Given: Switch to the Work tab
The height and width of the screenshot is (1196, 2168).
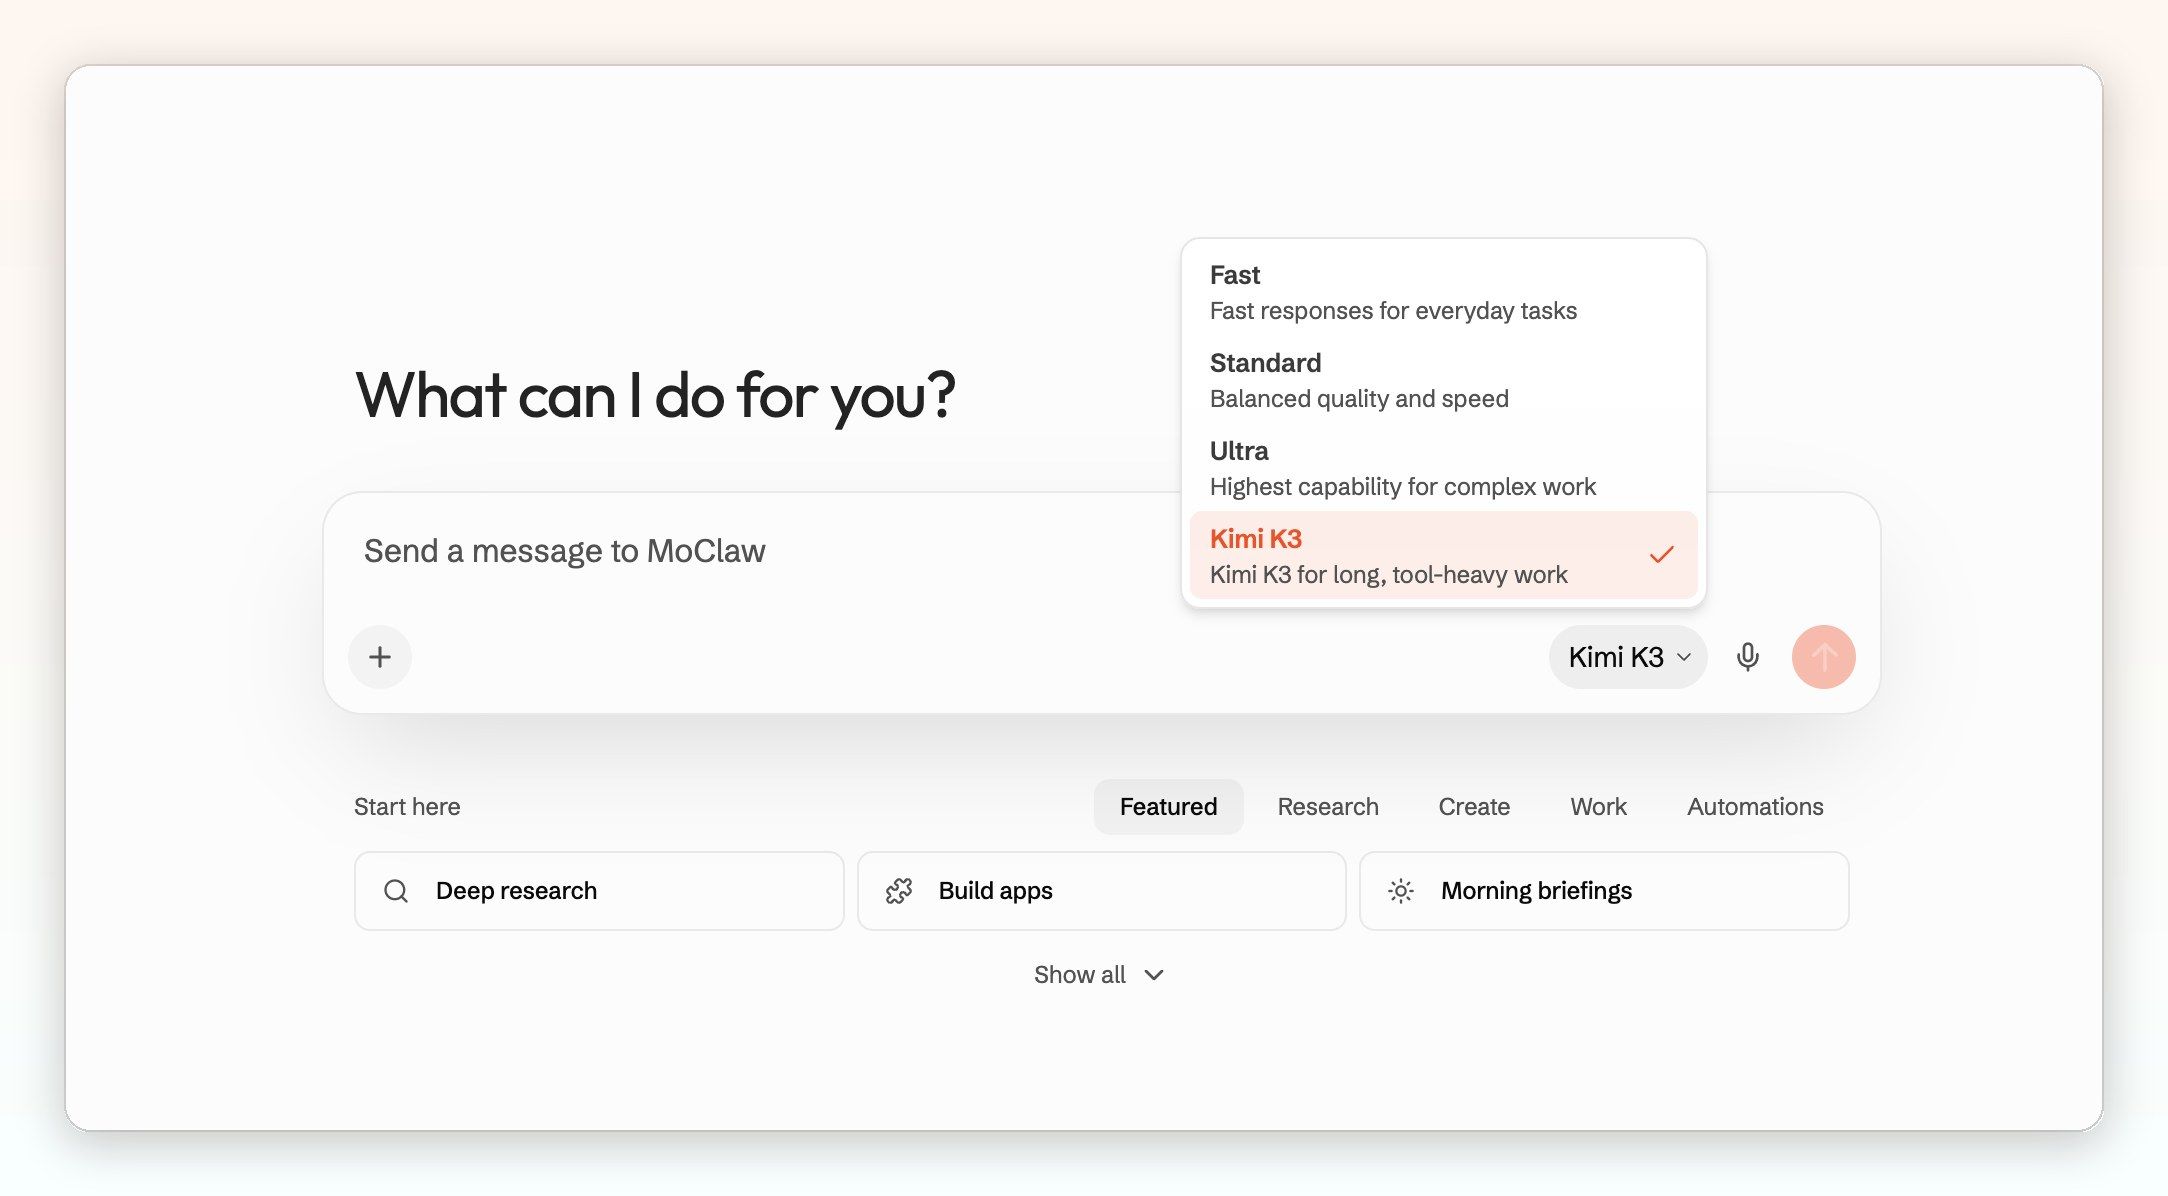Looking at the screenshot, I should [1598, 807].
